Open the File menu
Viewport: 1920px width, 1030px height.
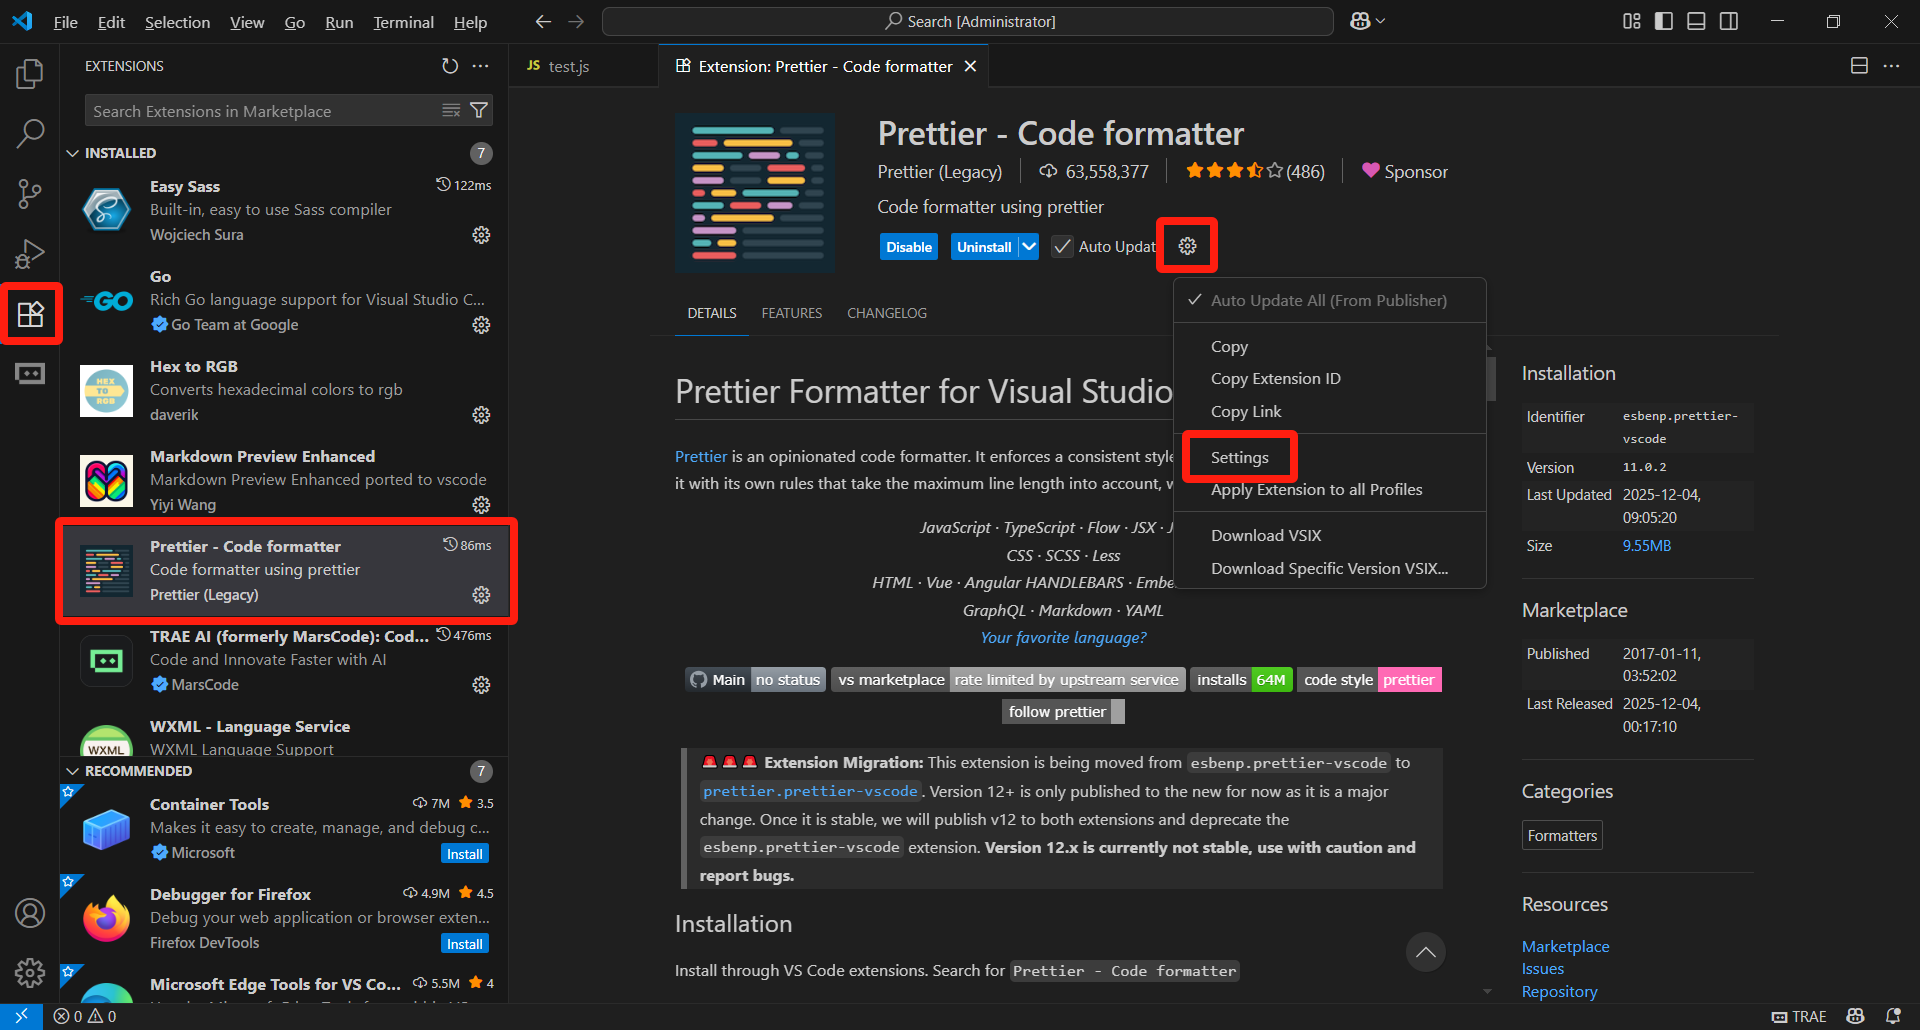[65, 22]
